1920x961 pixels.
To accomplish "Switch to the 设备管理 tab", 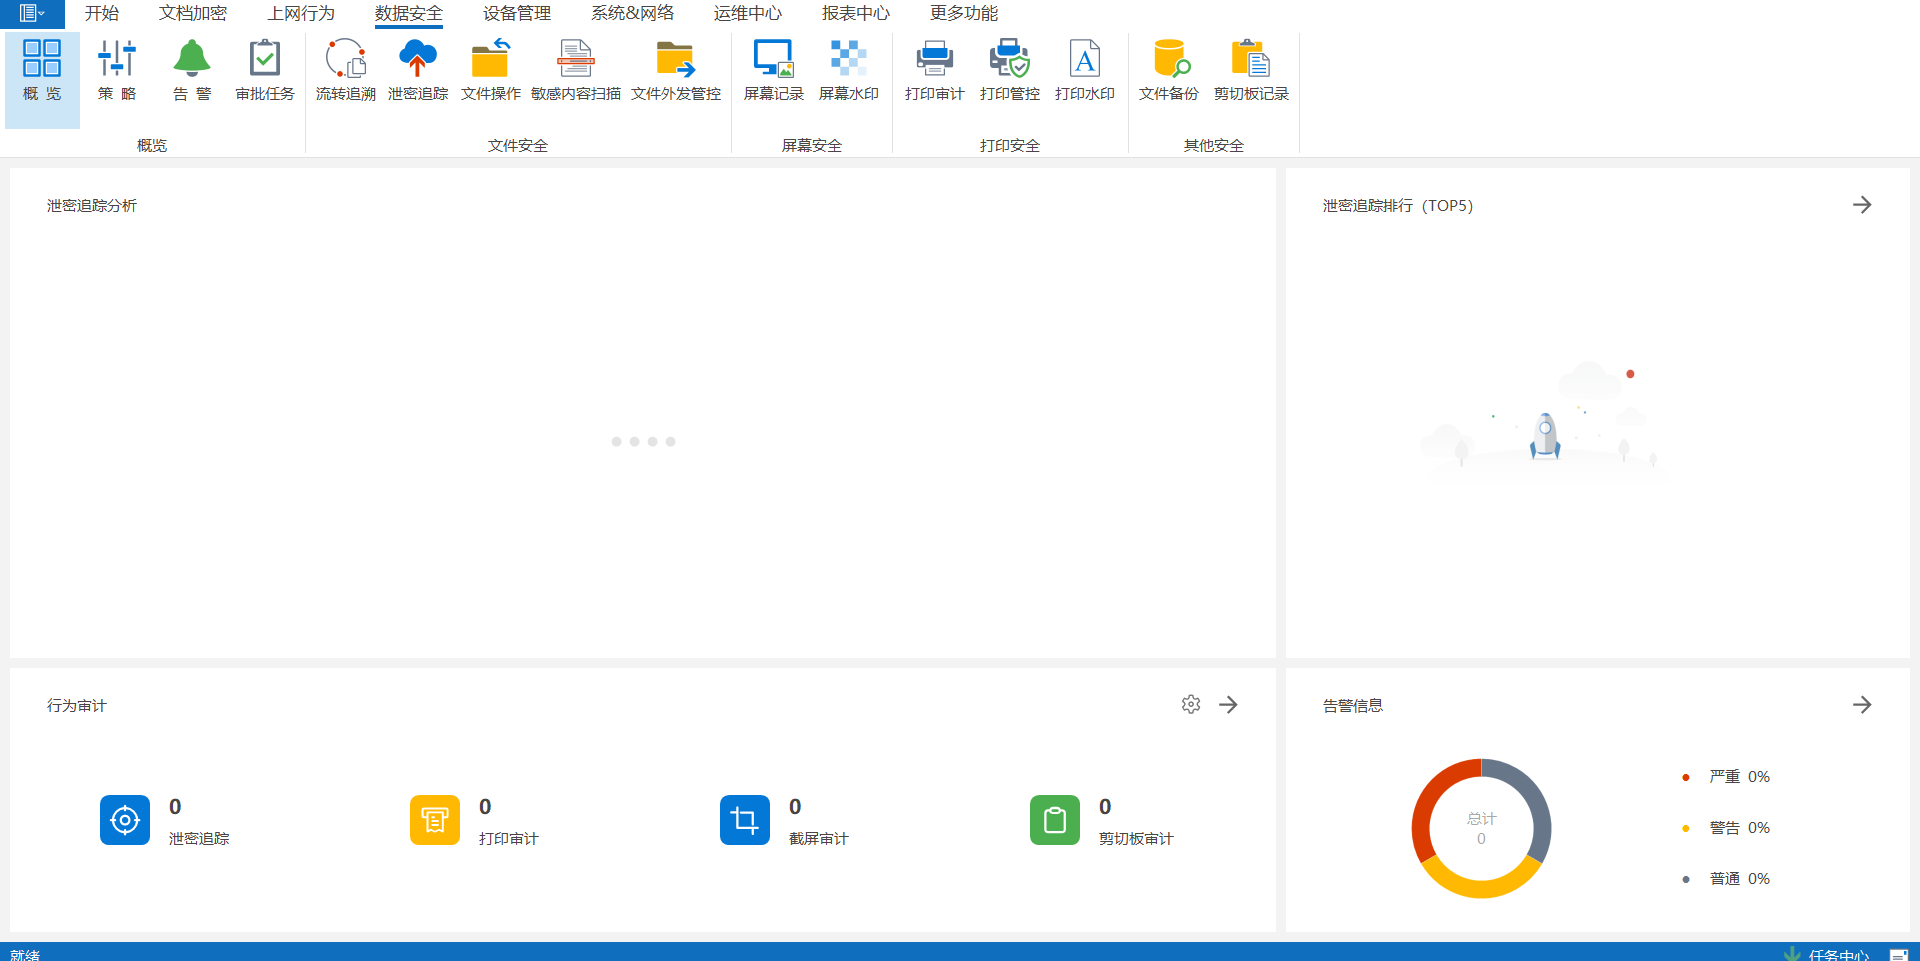I will coord(517,13).
